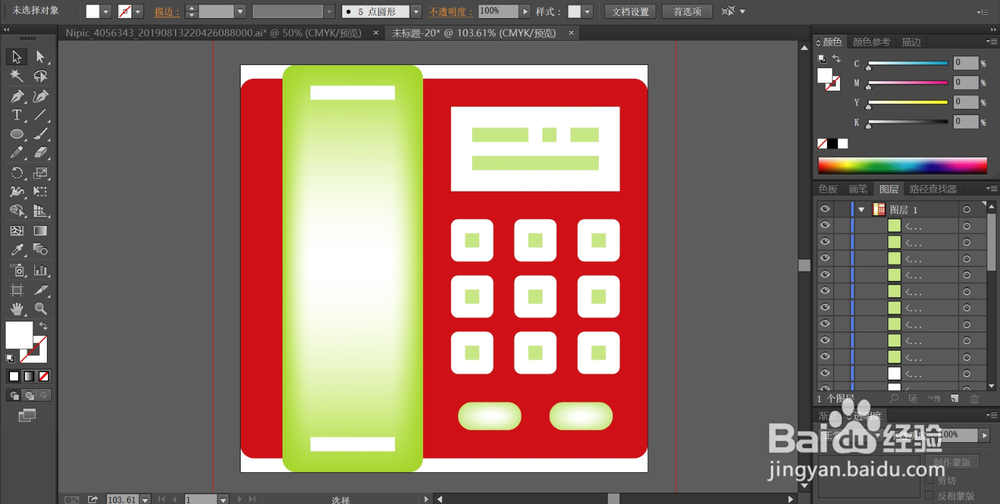The image size is (1000, 504).
Task: Click the 制作蒙版 button
Action: pos(952,462)
